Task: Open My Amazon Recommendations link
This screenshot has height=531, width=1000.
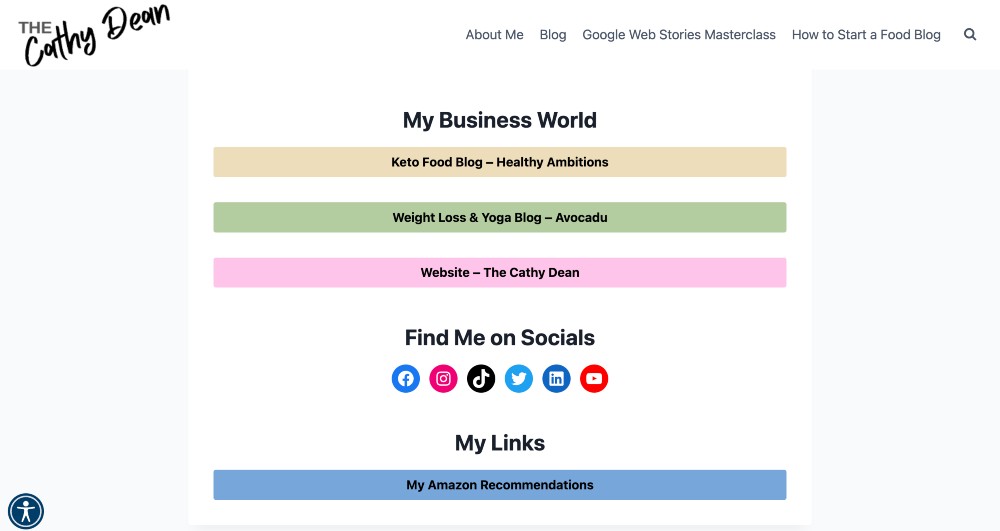Action: click(500, 485)
